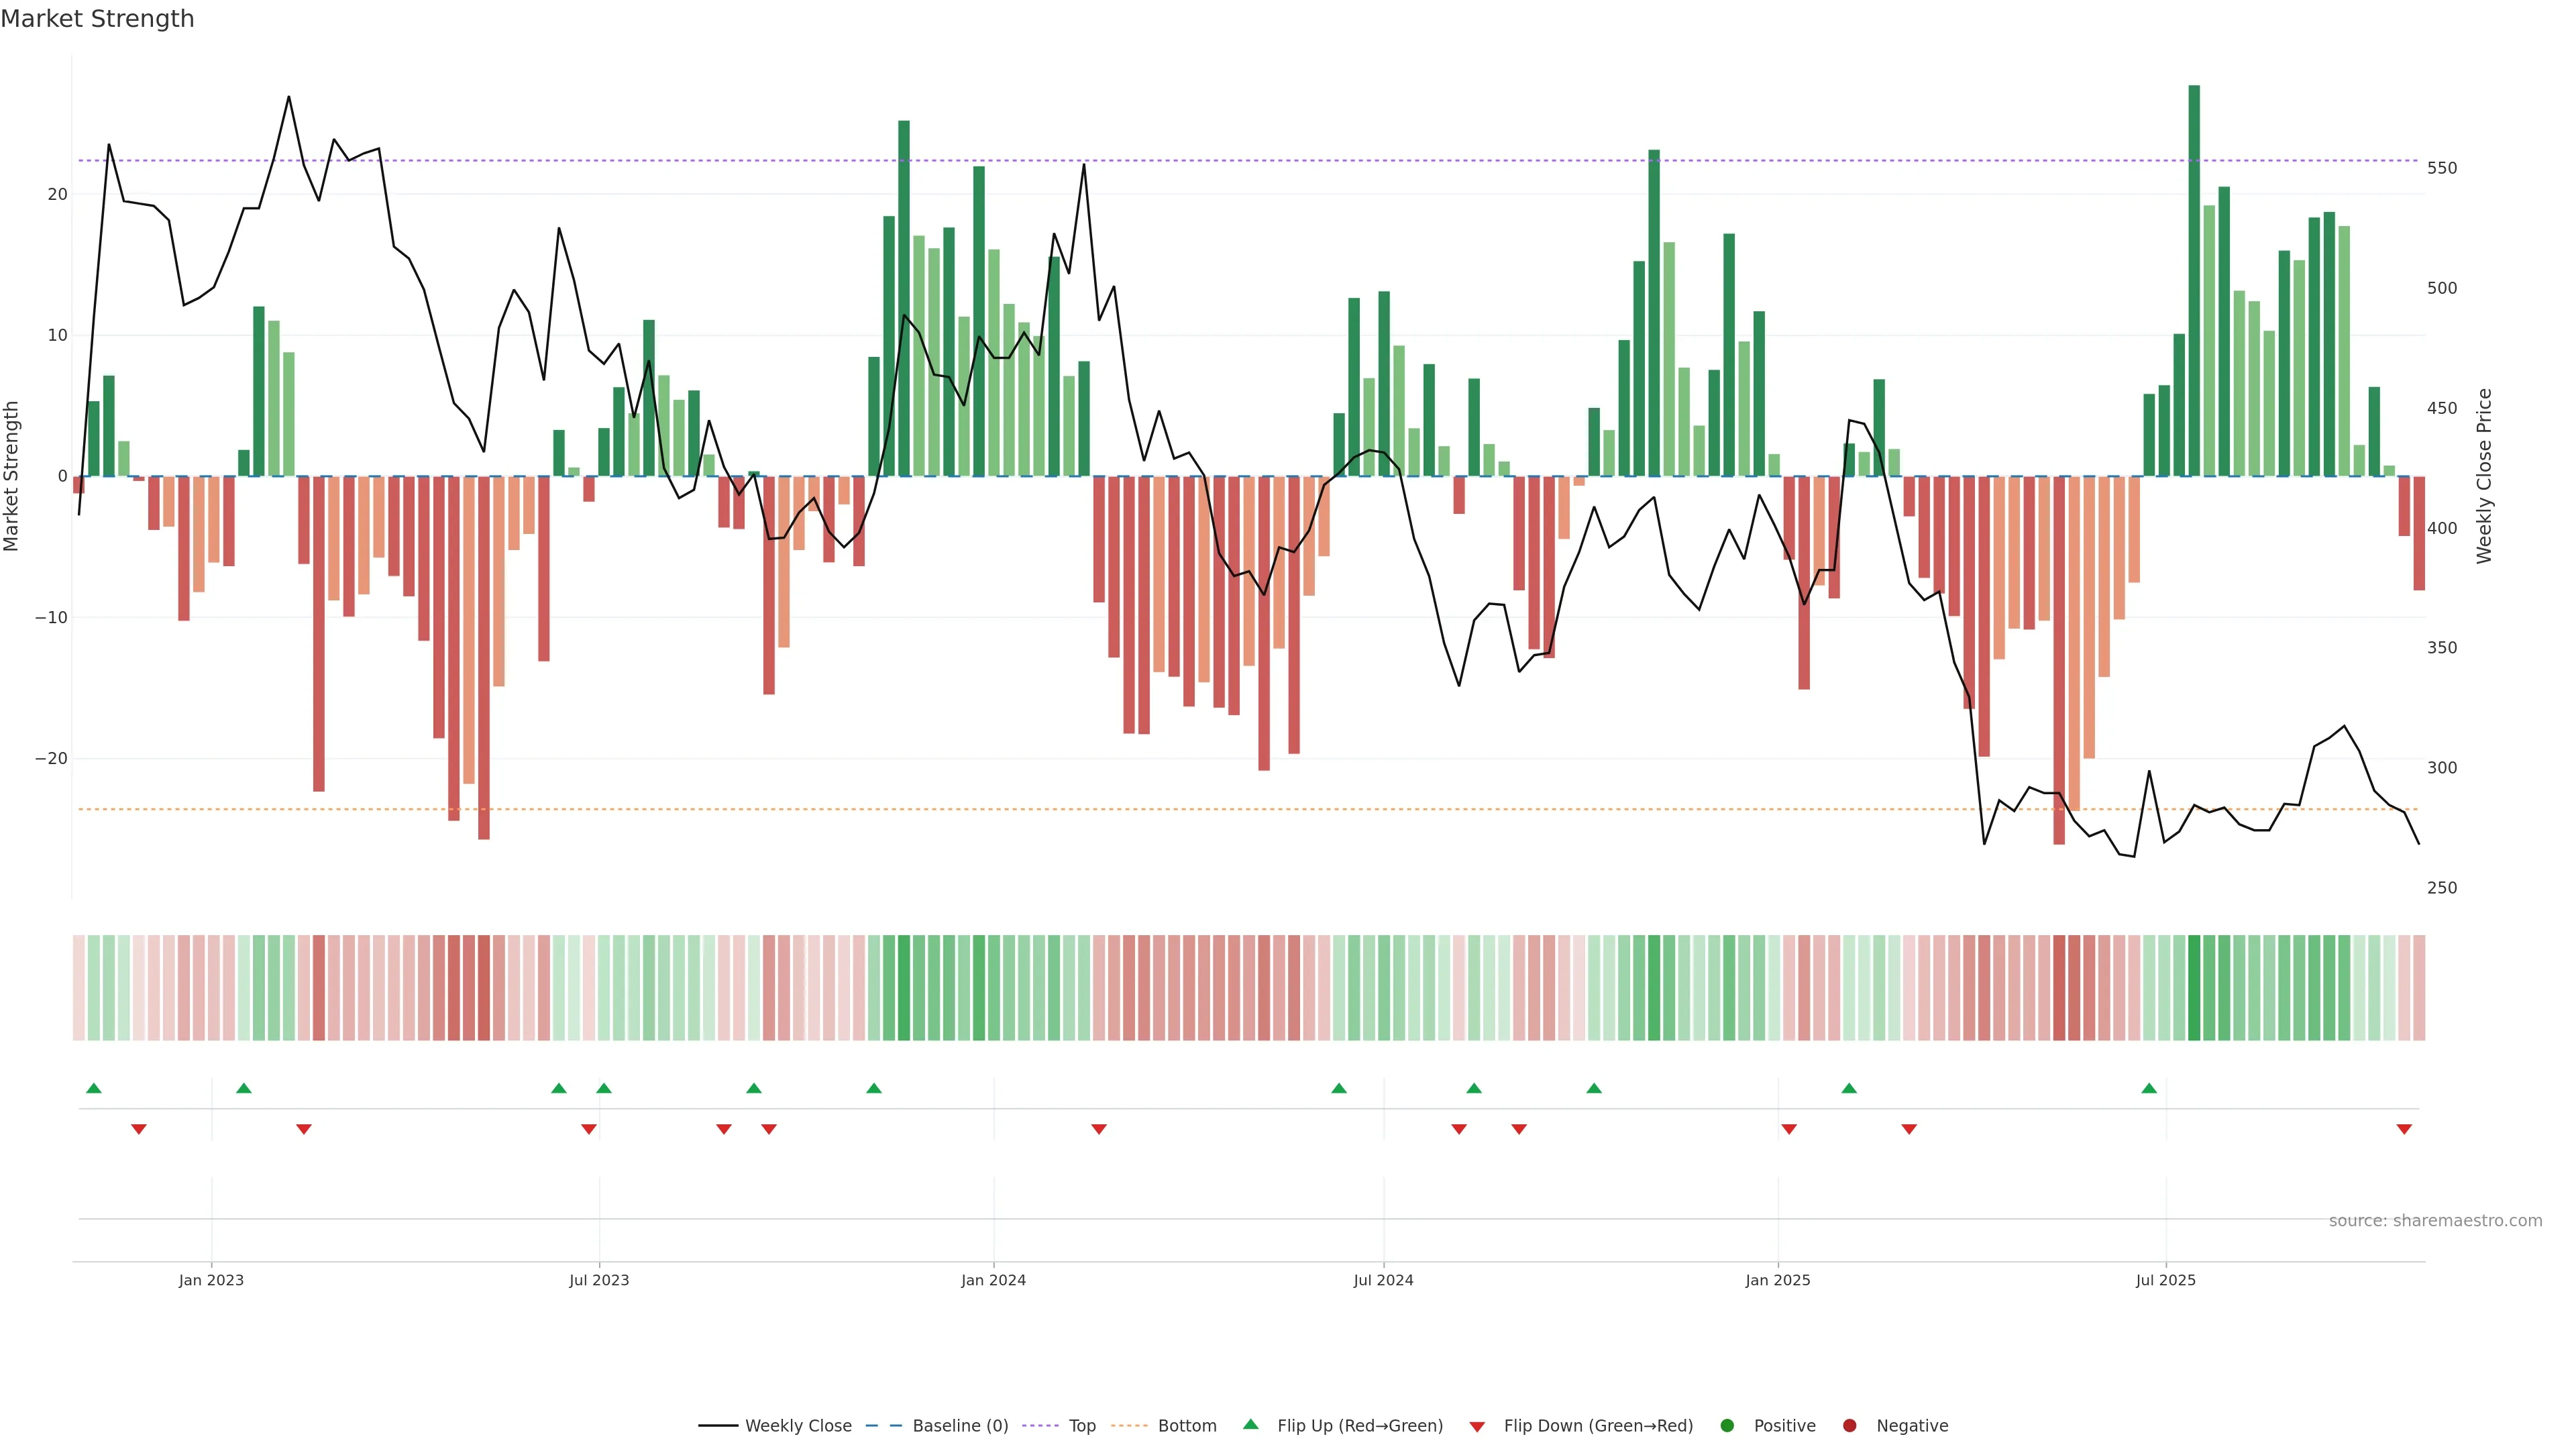
Task: Click the Positive green circle legend icon
Action: coord(1727,1426)
